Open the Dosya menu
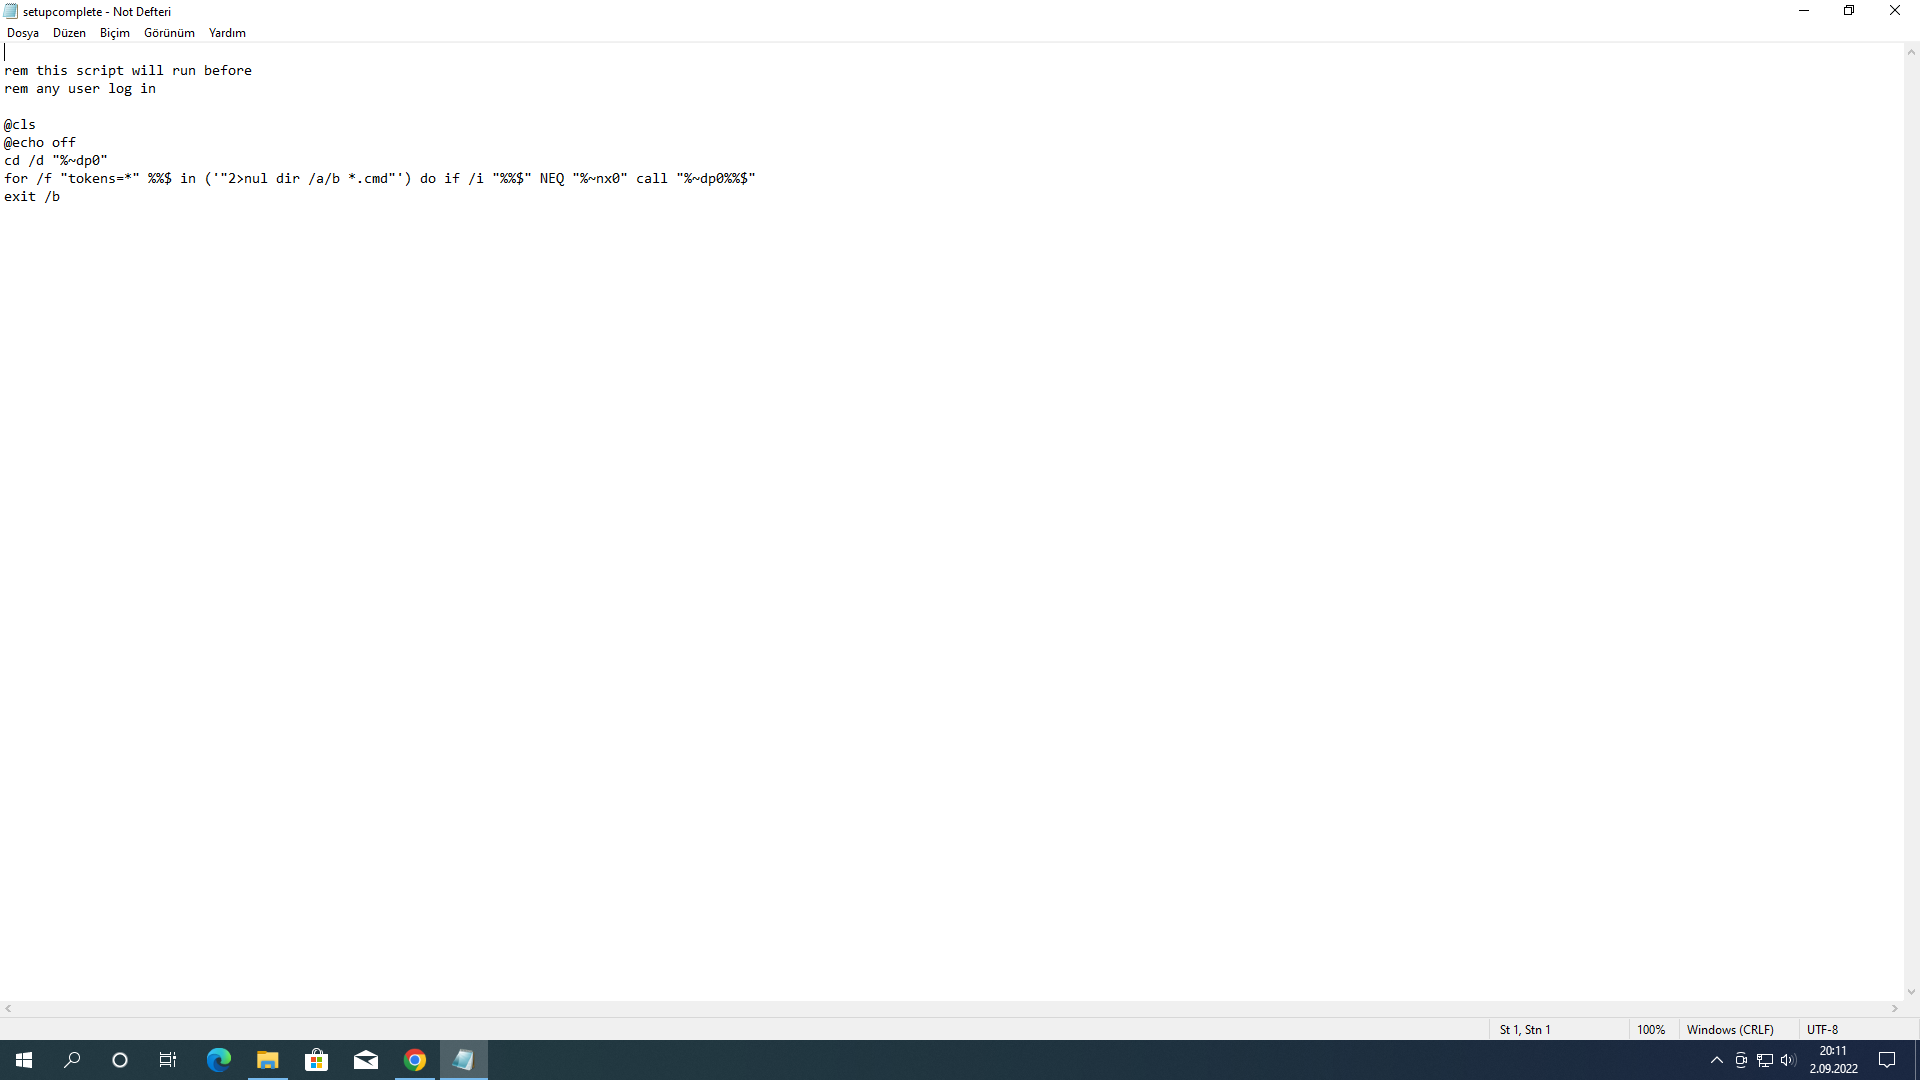This screenshot has height=1080, width=1920. [23, 33]
